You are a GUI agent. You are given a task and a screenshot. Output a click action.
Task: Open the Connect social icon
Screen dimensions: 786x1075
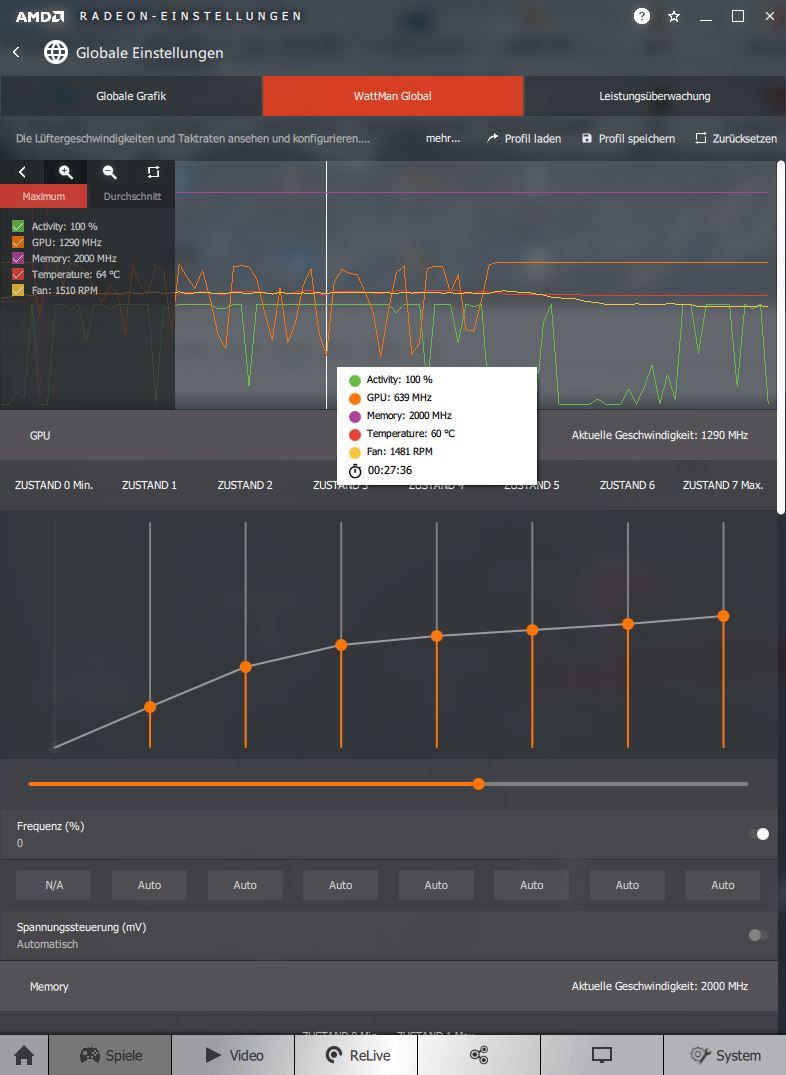click(x=479, y=1055)
